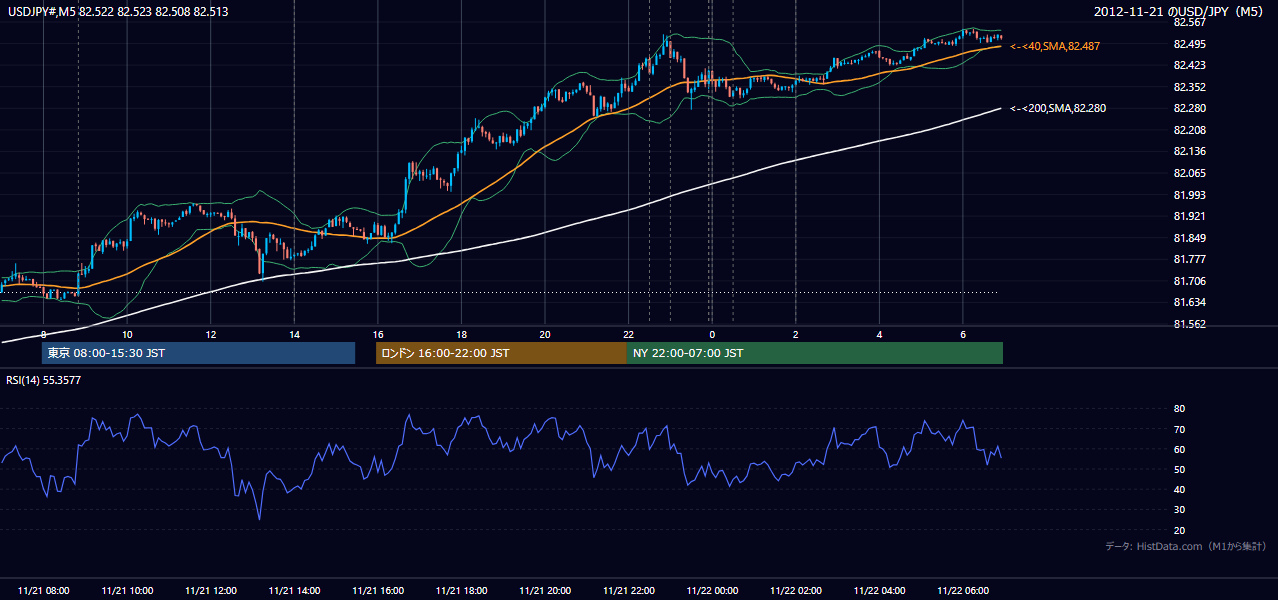Click price axis value 81.777
Viewport: 1278px width, 600px height.
pyautogui.click(x=1189, y=259)
